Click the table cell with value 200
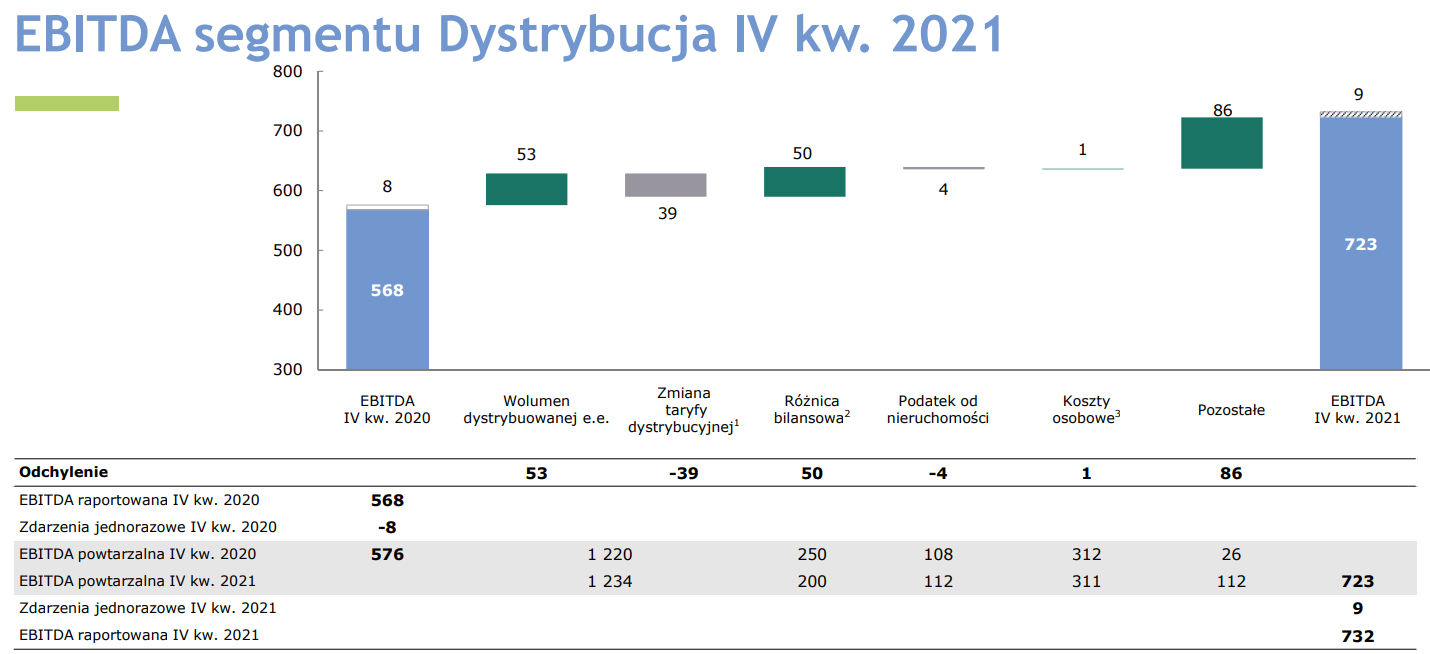1430x654 pixels. click(x=812, y=581)
